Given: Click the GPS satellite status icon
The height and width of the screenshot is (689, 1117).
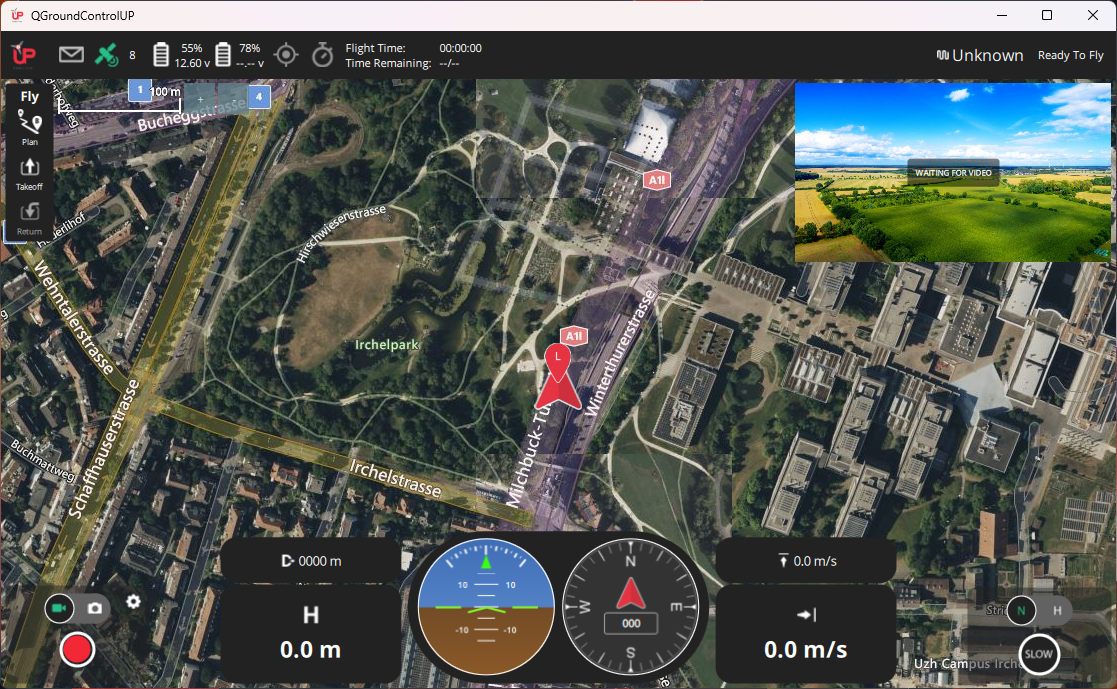Looking at the screenshot, I should point(106,55).
